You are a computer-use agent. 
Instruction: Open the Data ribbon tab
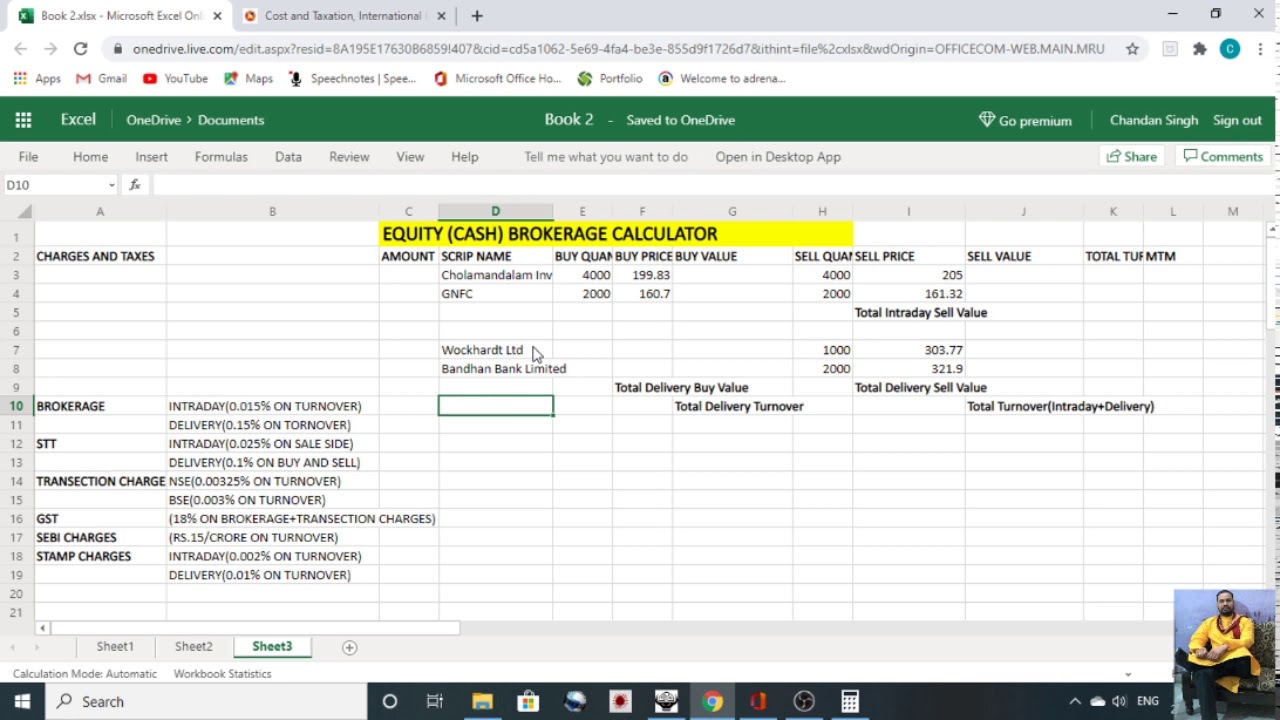coord(288,157)
